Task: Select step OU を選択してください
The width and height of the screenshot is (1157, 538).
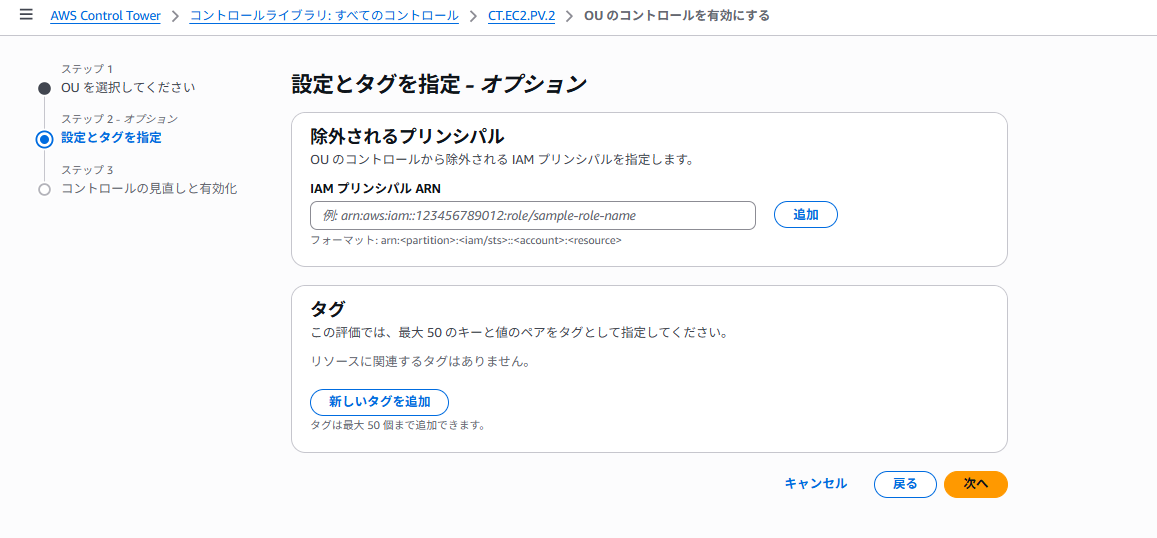Action: tap(128, 88)
